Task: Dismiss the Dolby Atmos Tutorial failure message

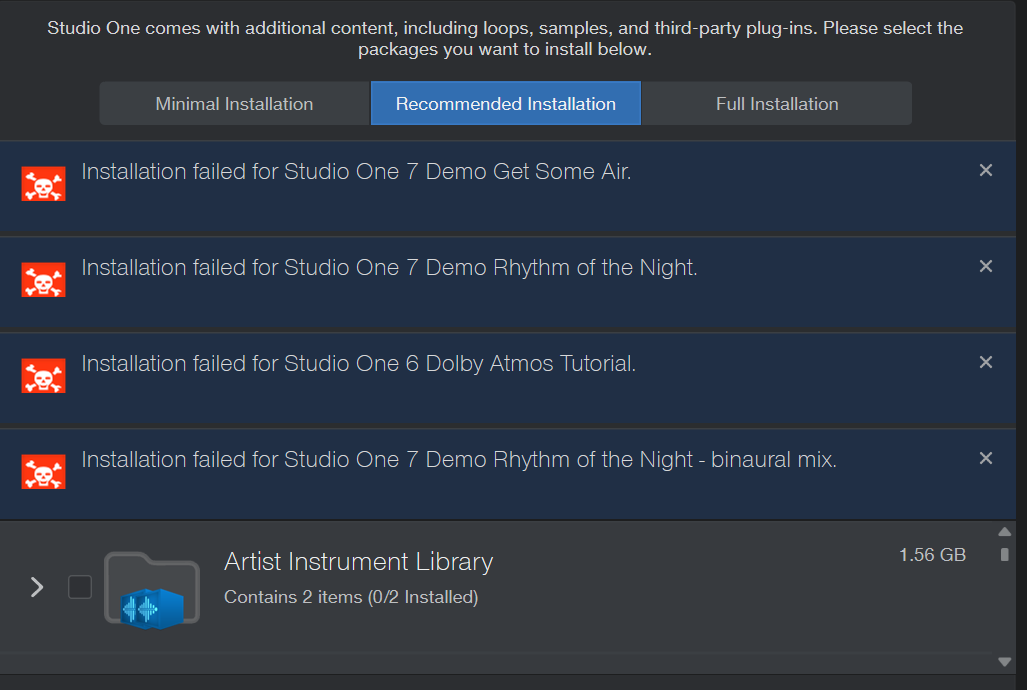Action: [986, 362]
